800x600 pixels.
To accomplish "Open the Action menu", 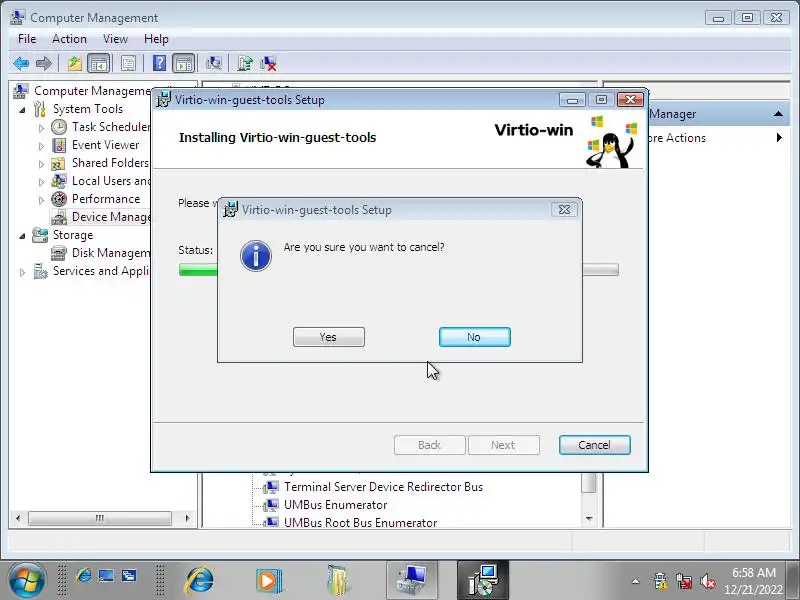I will click(69, 39).
